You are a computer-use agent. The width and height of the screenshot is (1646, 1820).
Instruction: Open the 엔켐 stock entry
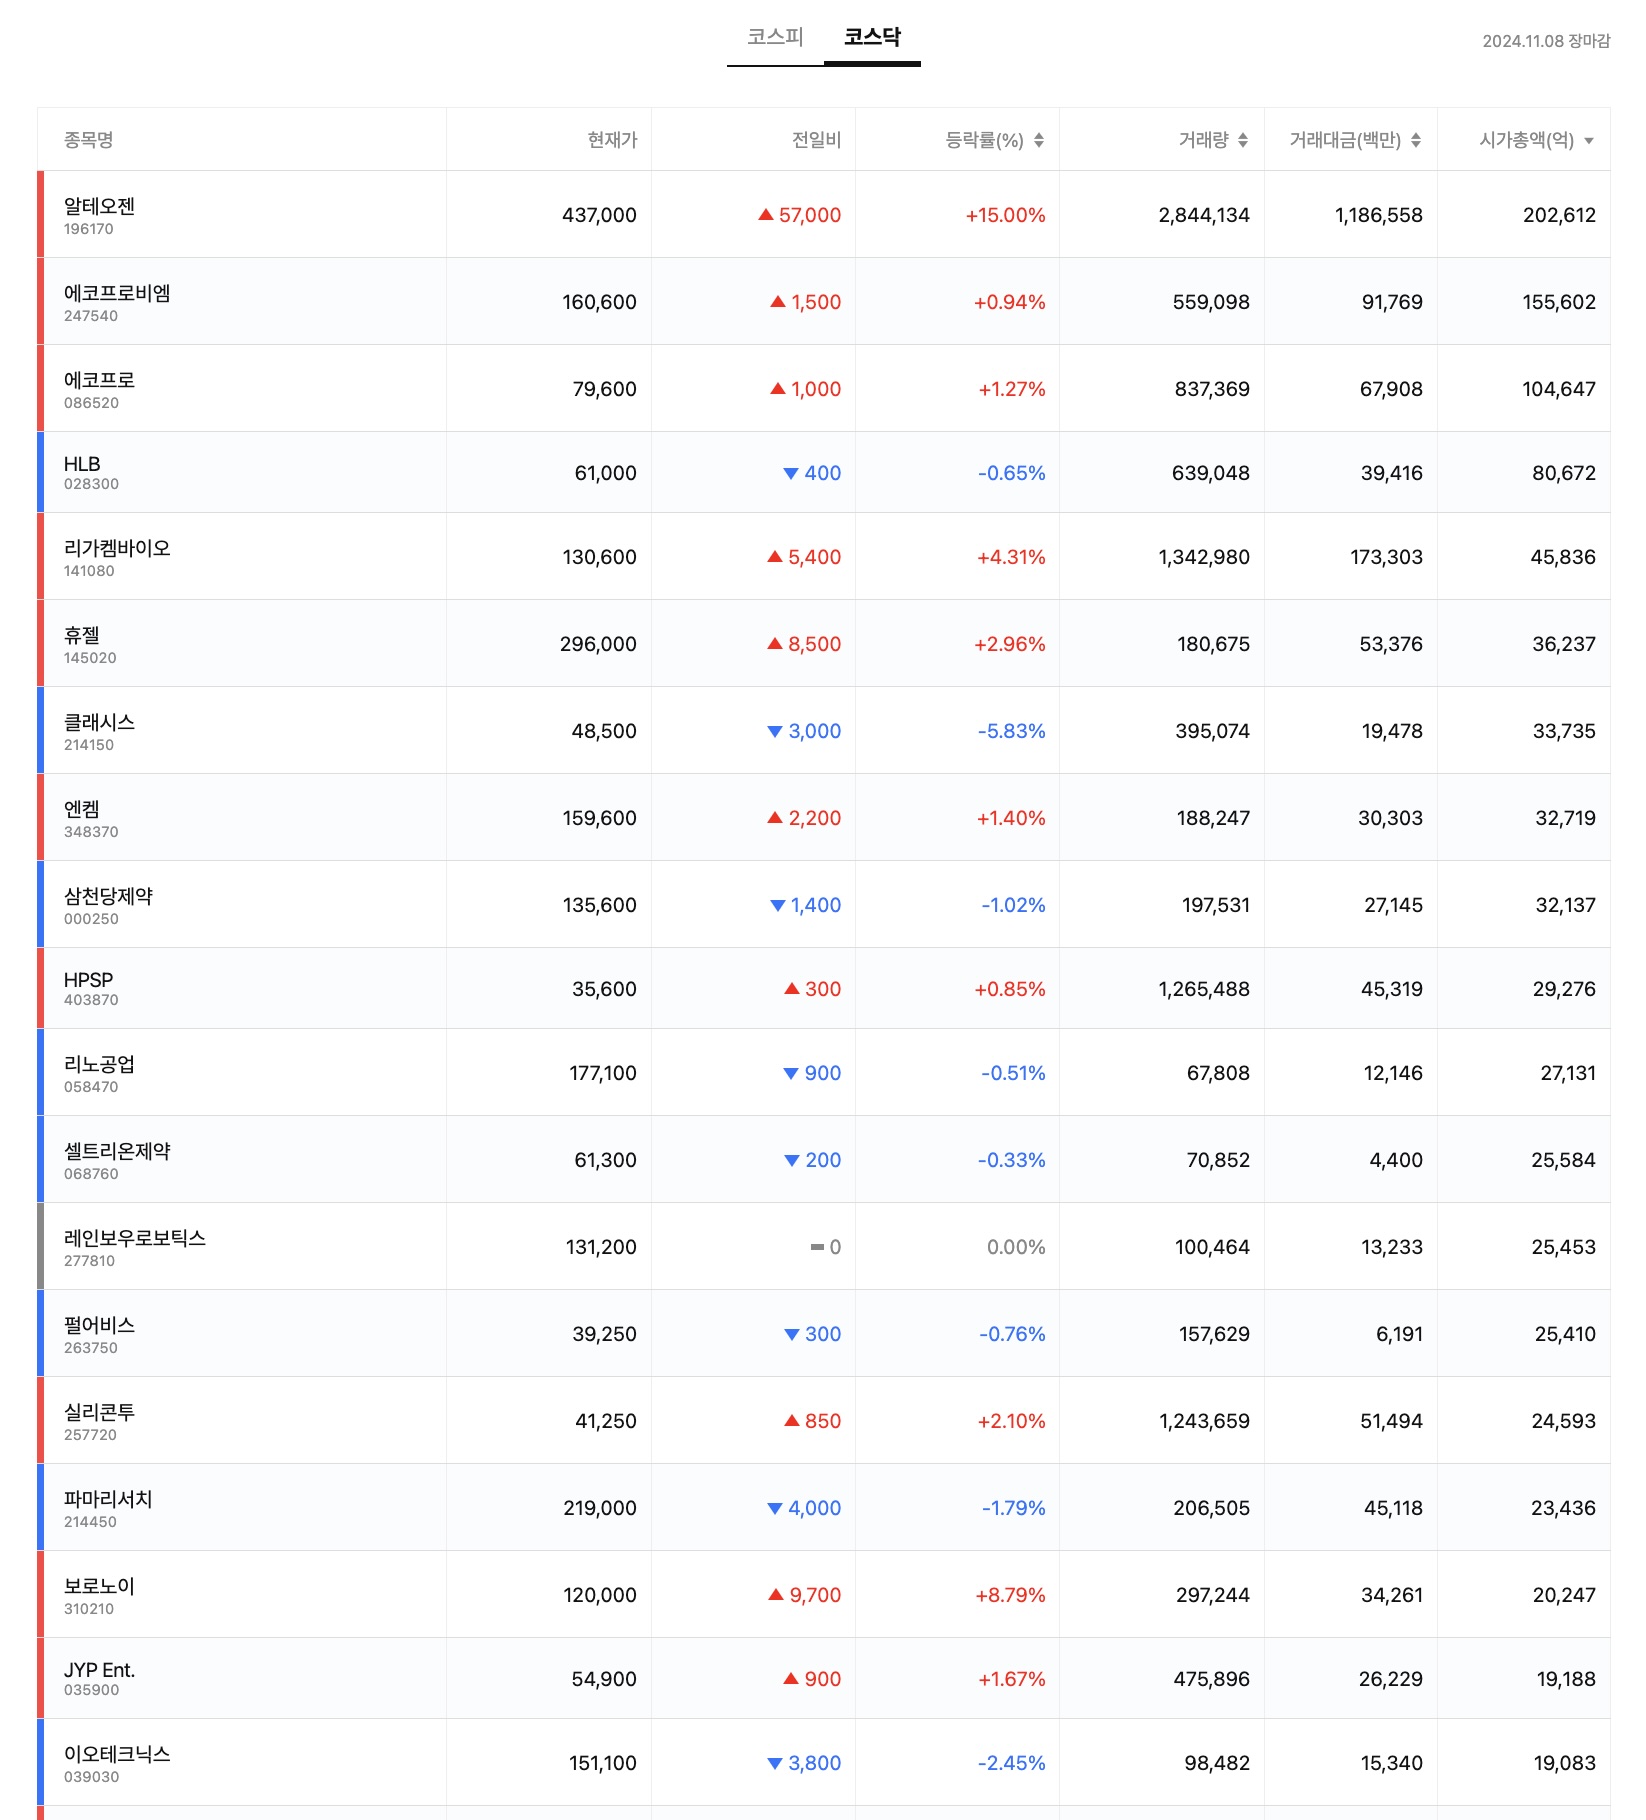click(82, 809)
